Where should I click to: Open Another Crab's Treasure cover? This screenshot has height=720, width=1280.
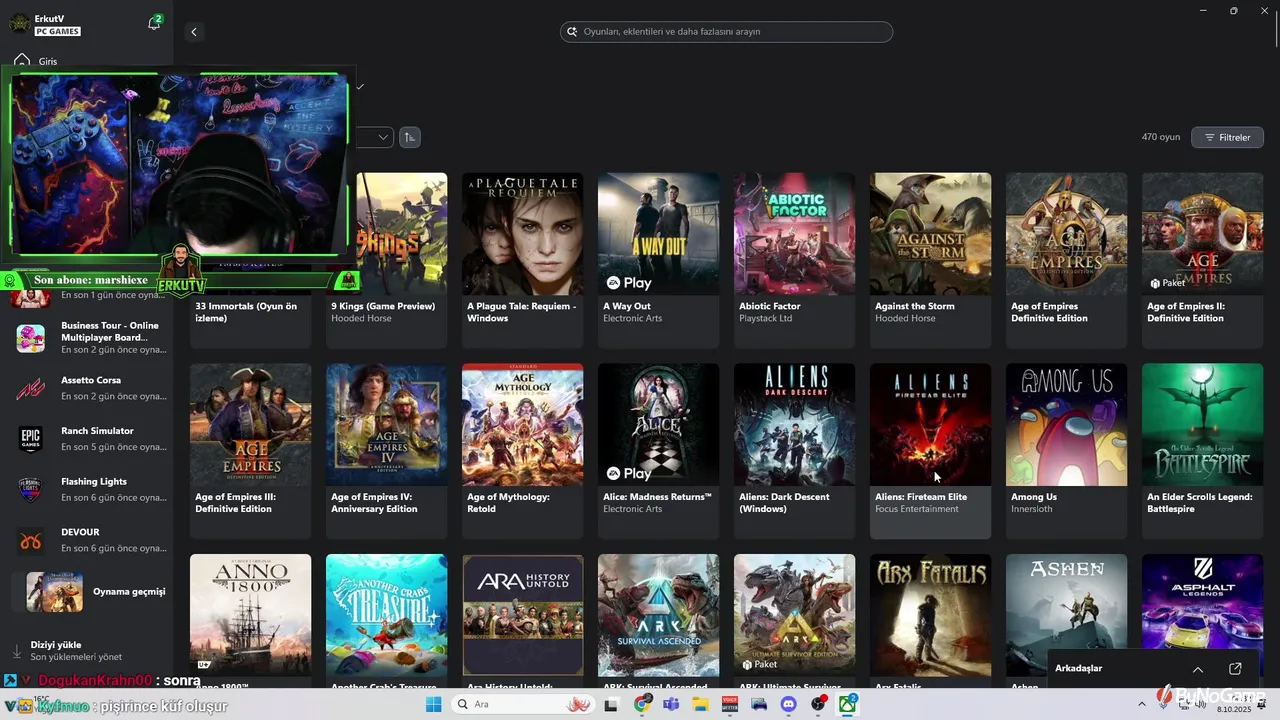(387, 616)
